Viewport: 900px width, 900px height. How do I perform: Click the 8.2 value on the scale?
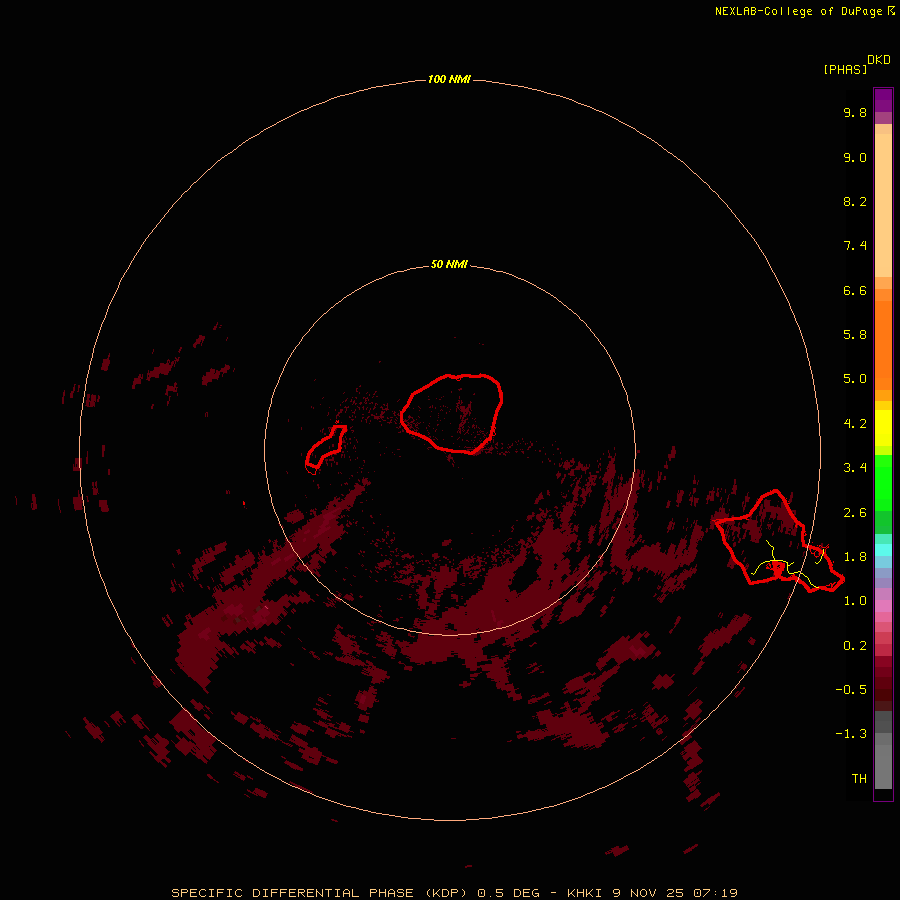[855, 201]
